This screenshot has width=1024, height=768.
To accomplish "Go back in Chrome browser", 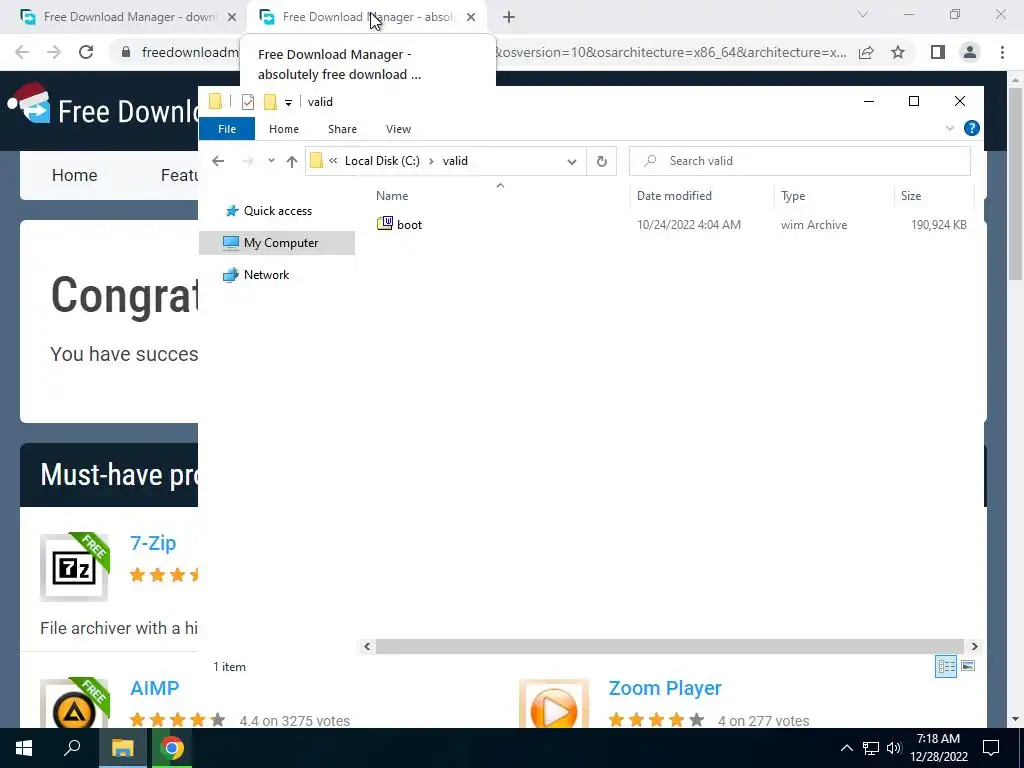I will tap(22, 52).
